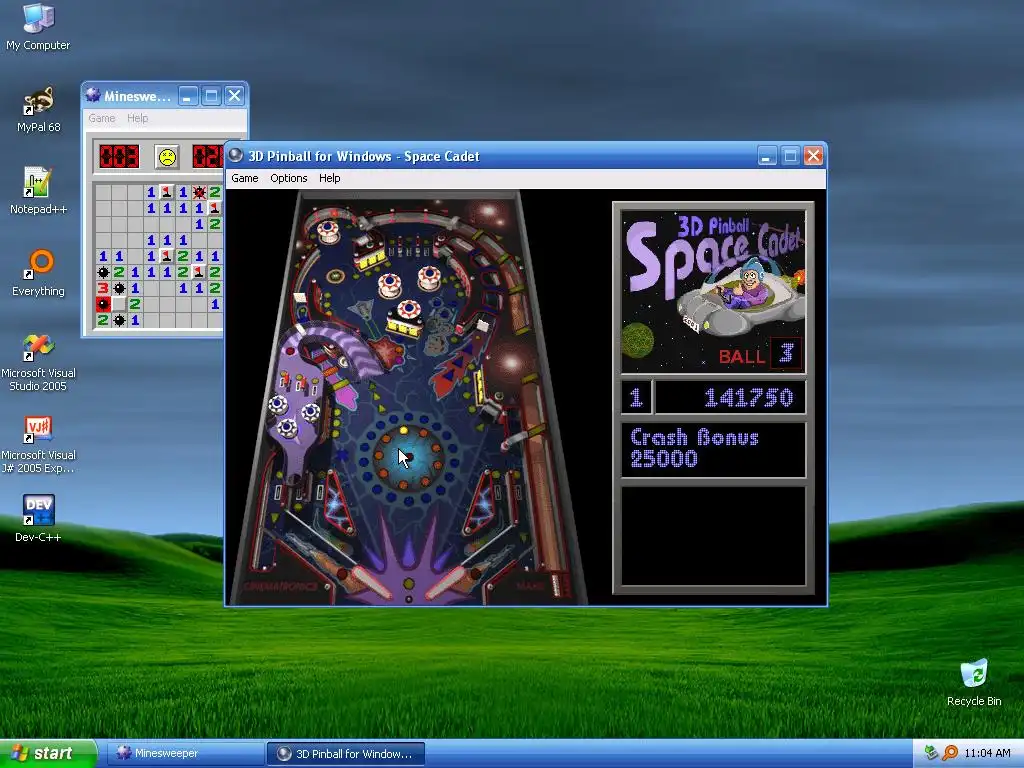The width and height of the screenshot is (1024, 768).
Task: Close the Minesweeper window
Action: [x=234, y=96]
